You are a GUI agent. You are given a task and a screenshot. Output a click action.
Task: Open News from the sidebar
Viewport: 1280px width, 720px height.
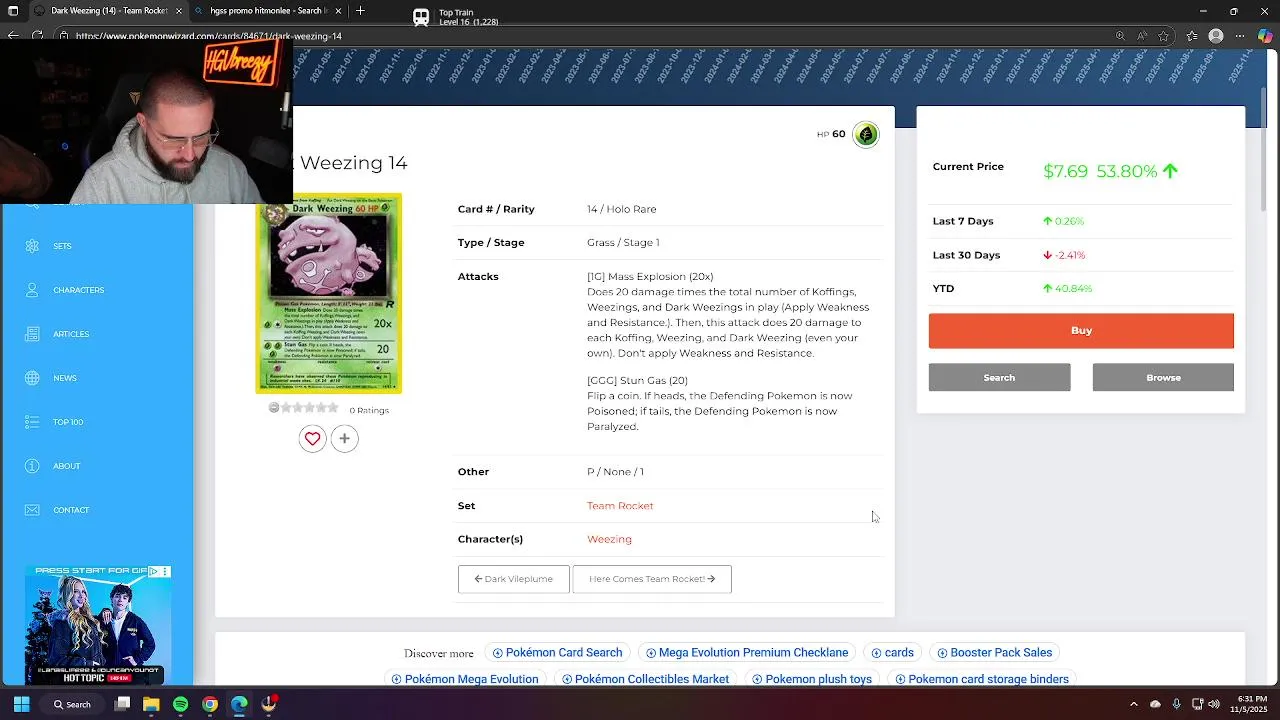[64, 378]
